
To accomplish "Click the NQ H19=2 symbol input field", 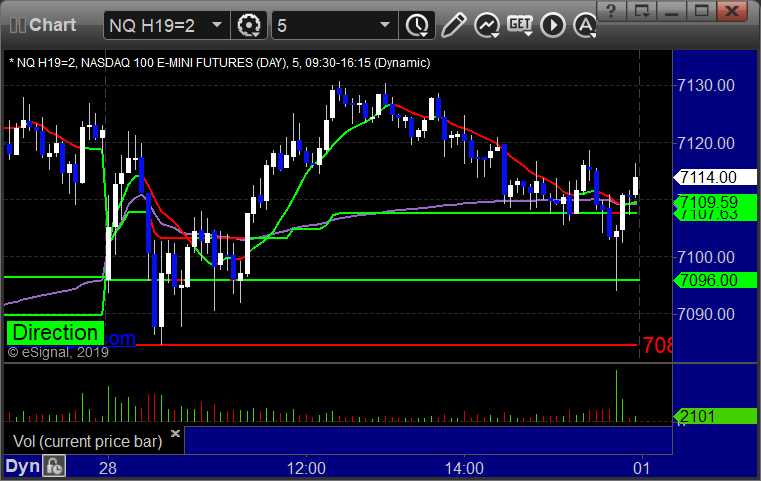I will [166, 25].
